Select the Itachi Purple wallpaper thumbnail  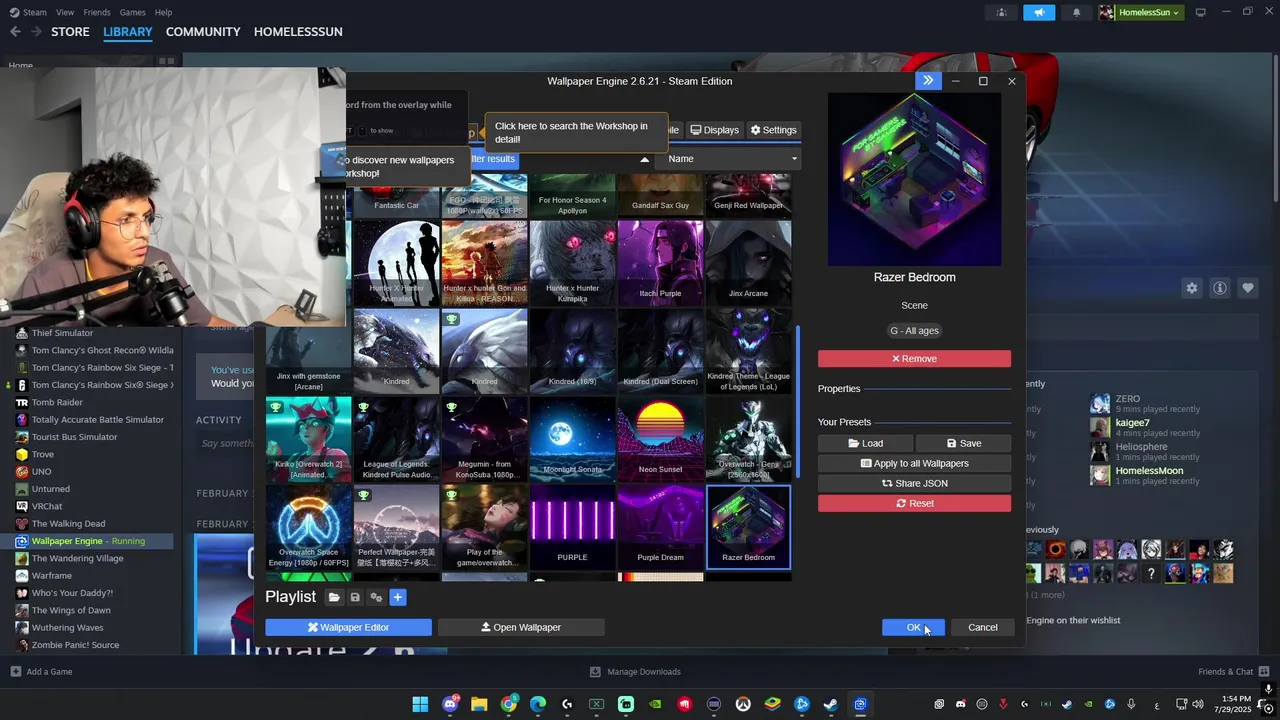660,263
